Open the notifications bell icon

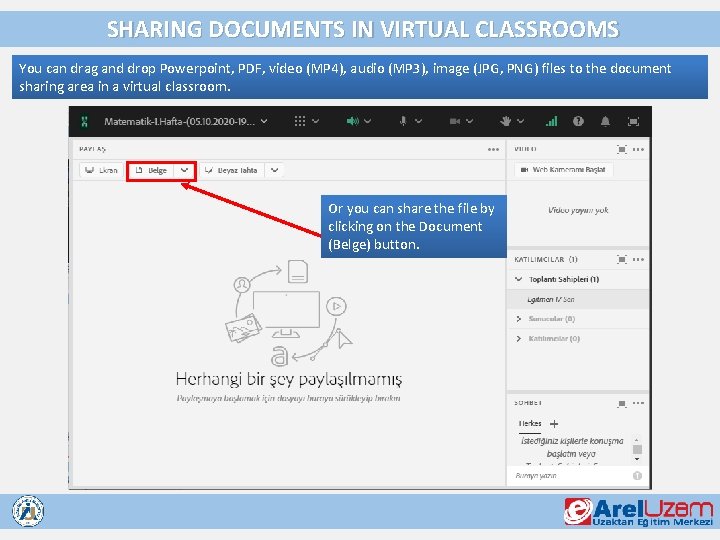[606, 121]
